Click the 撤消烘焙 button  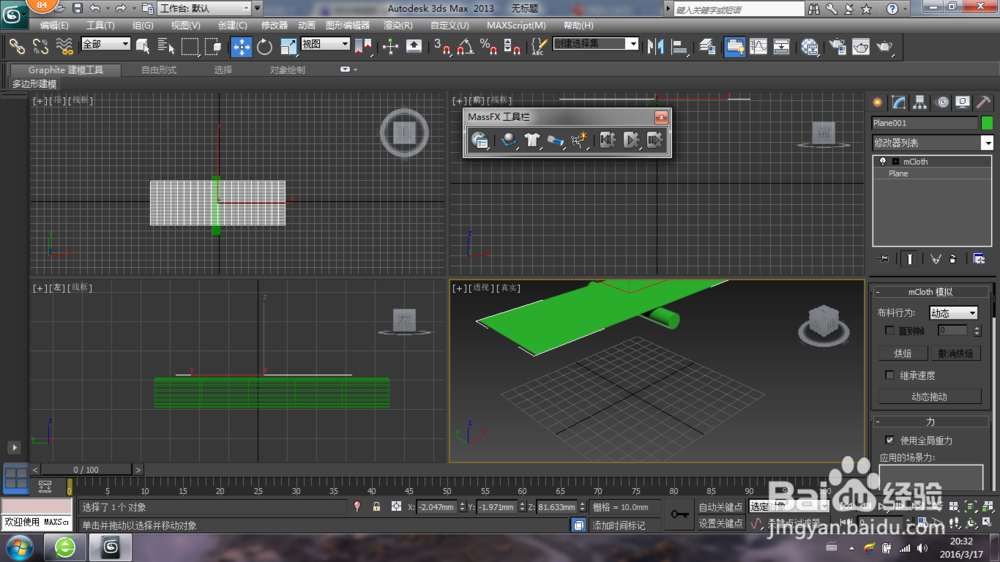[x=955, y=353]
